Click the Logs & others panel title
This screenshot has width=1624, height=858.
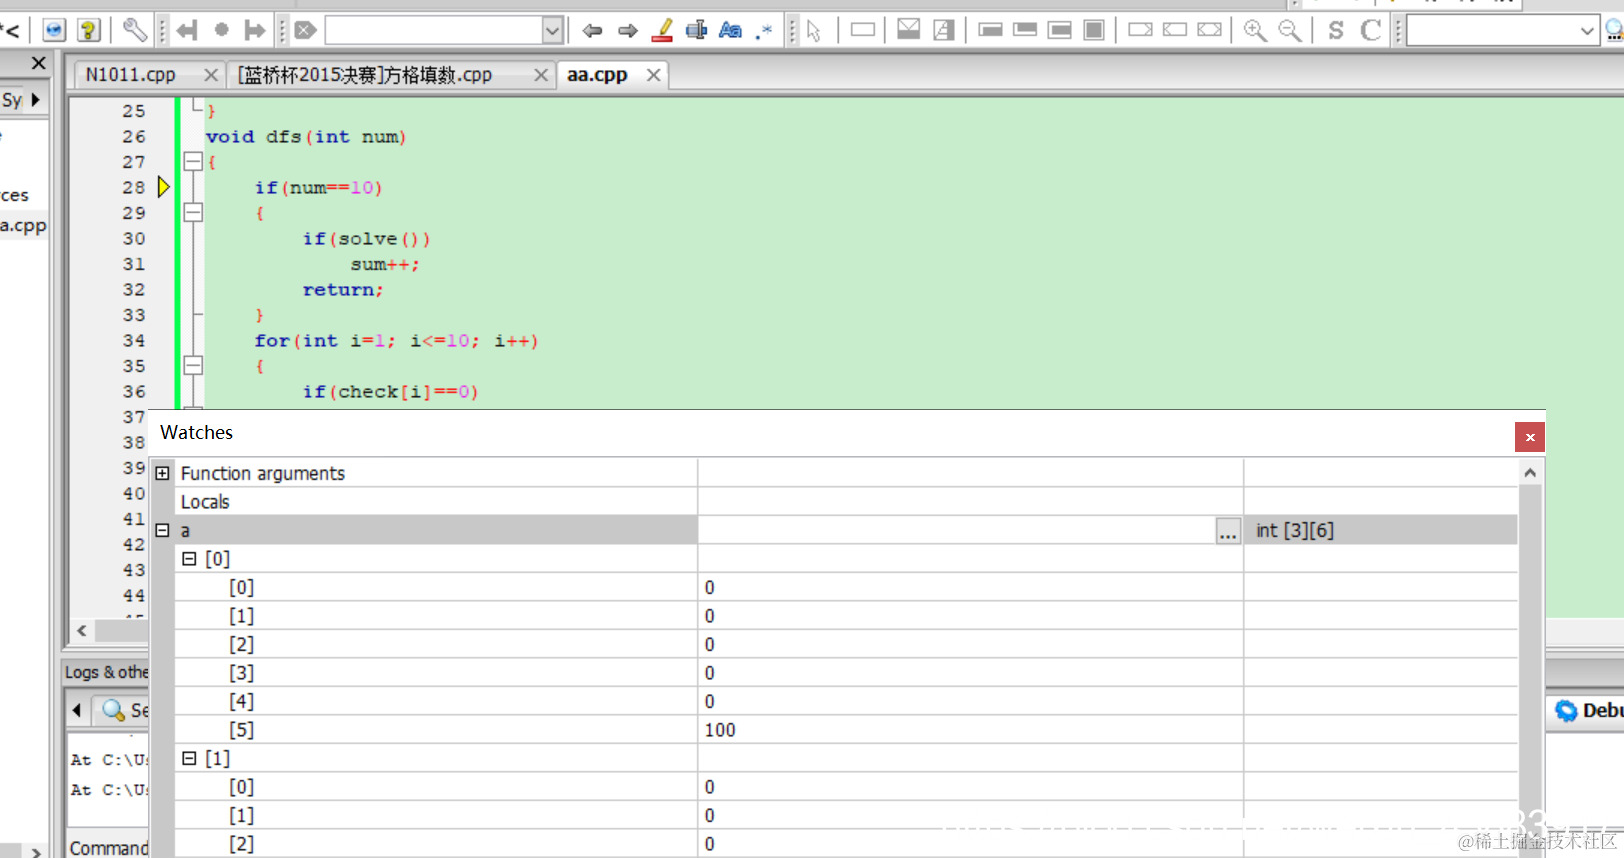(x=106, y=672)
